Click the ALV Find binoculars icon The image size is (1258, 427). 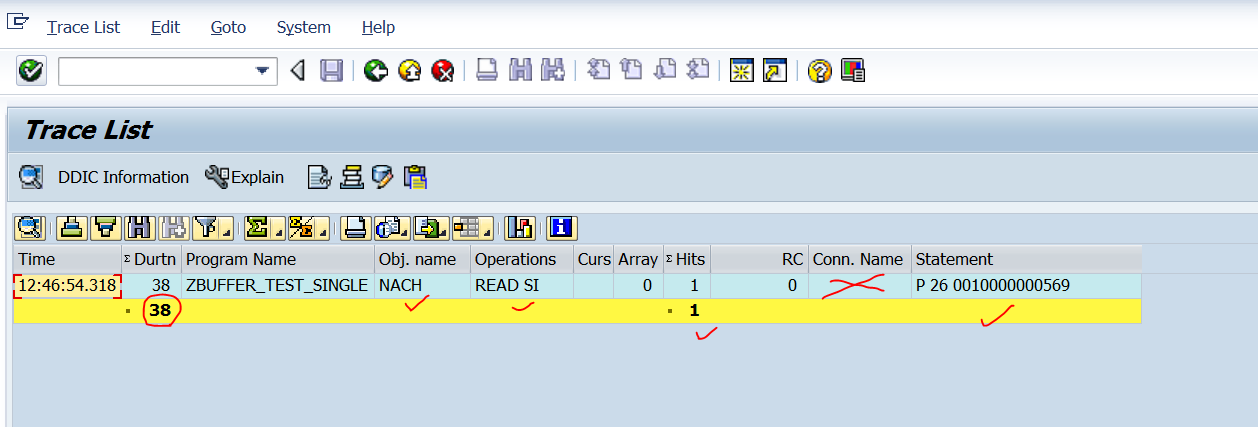pyautogui.click(x=138, y=228)
